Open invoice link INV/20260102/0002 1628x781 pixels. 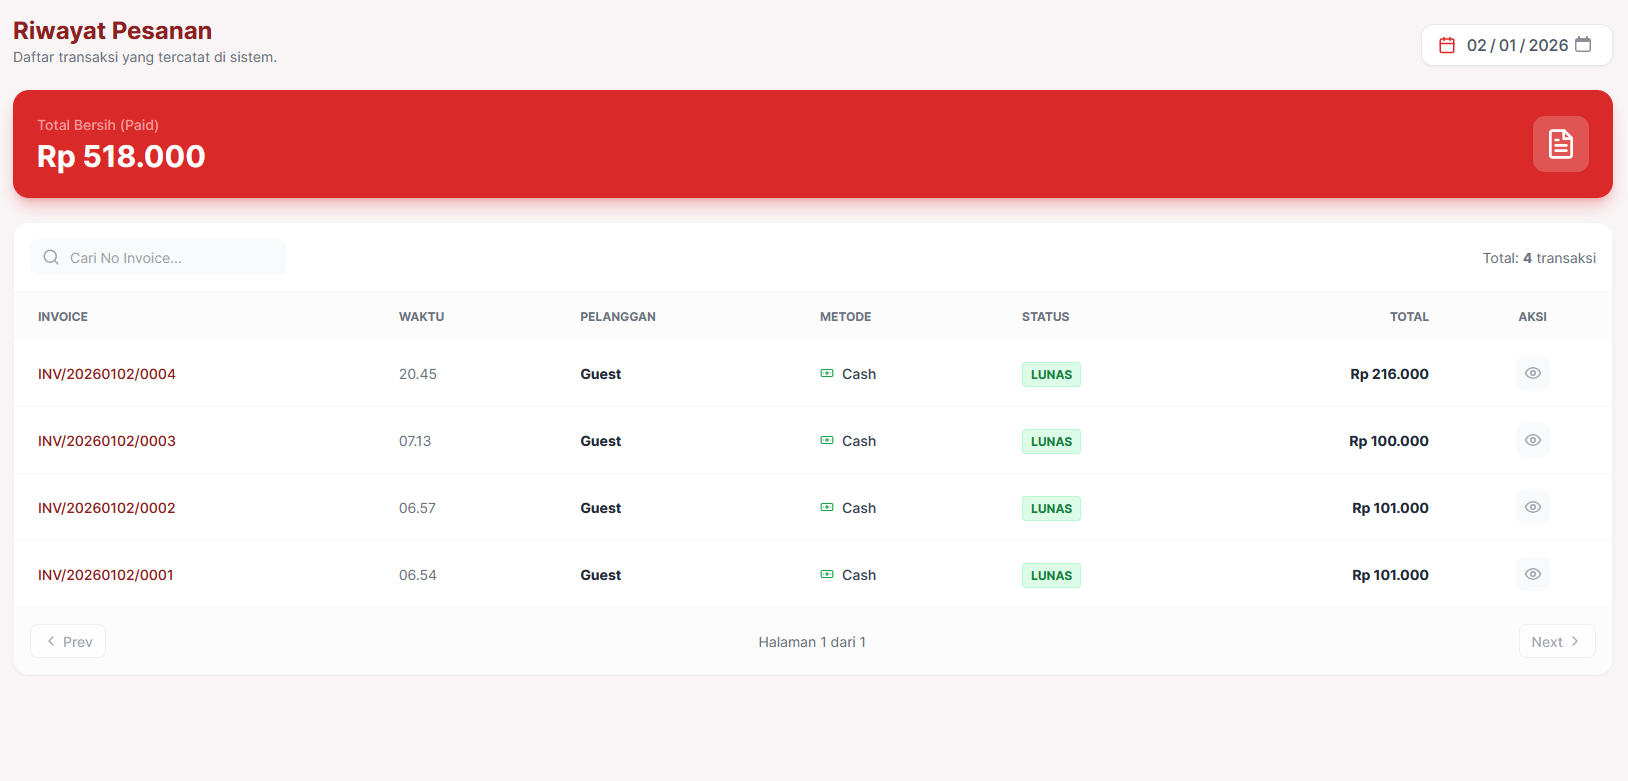tap(107, 508)
